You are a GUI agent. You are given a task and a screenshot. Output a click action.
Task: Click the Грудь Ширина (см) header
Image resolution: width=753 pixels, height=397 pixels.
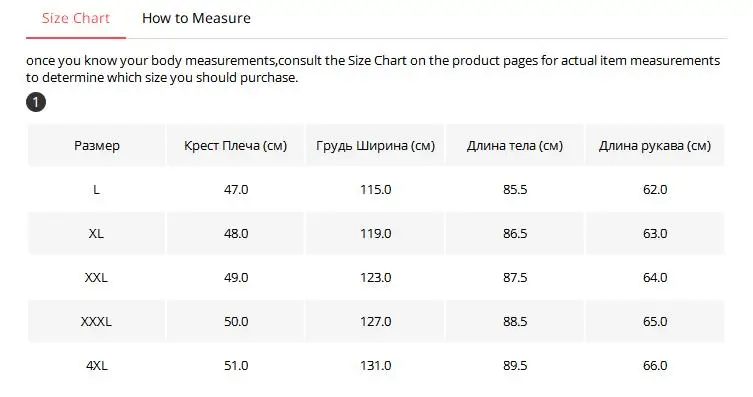point(376,145)
